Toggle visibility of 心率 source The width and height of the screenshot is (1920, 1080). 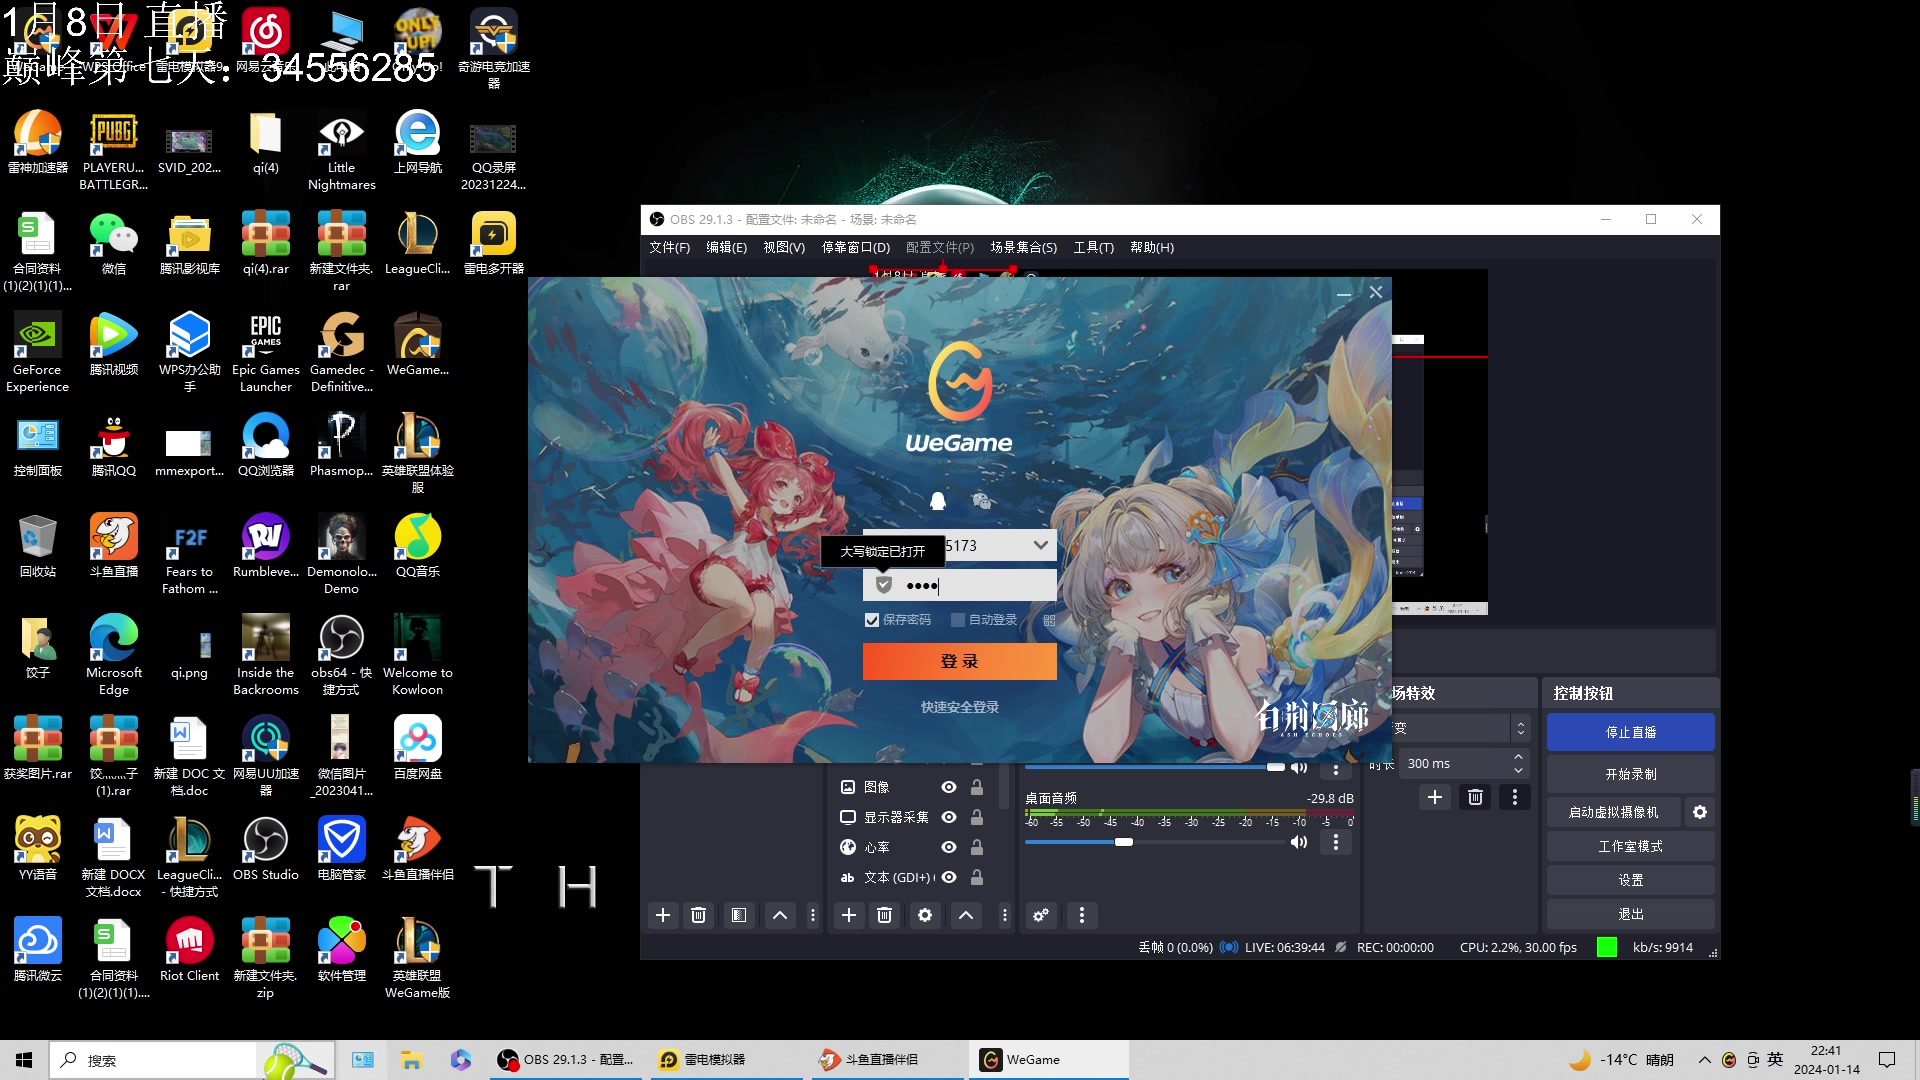[949, 847]
